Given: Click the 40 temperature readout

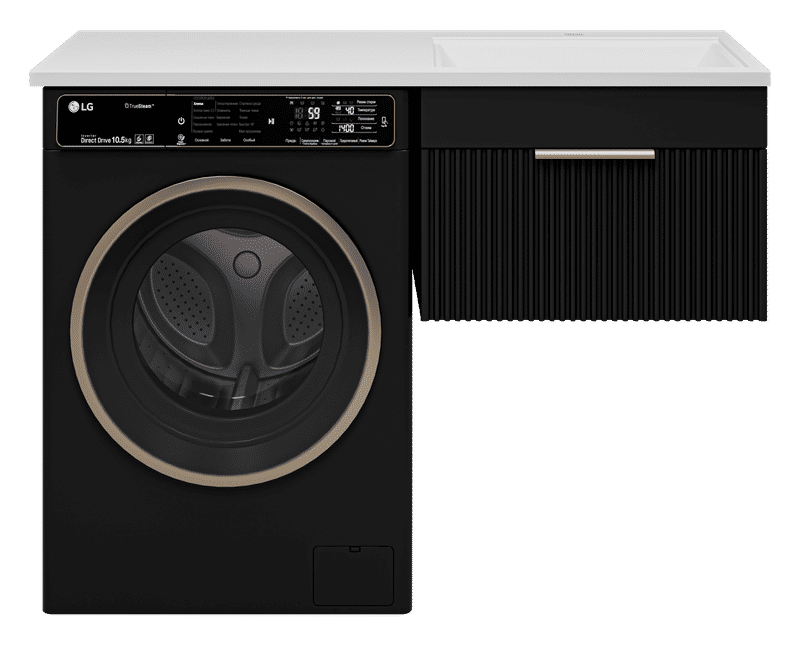Looking at the screenshot, I should tap(349, 110).
